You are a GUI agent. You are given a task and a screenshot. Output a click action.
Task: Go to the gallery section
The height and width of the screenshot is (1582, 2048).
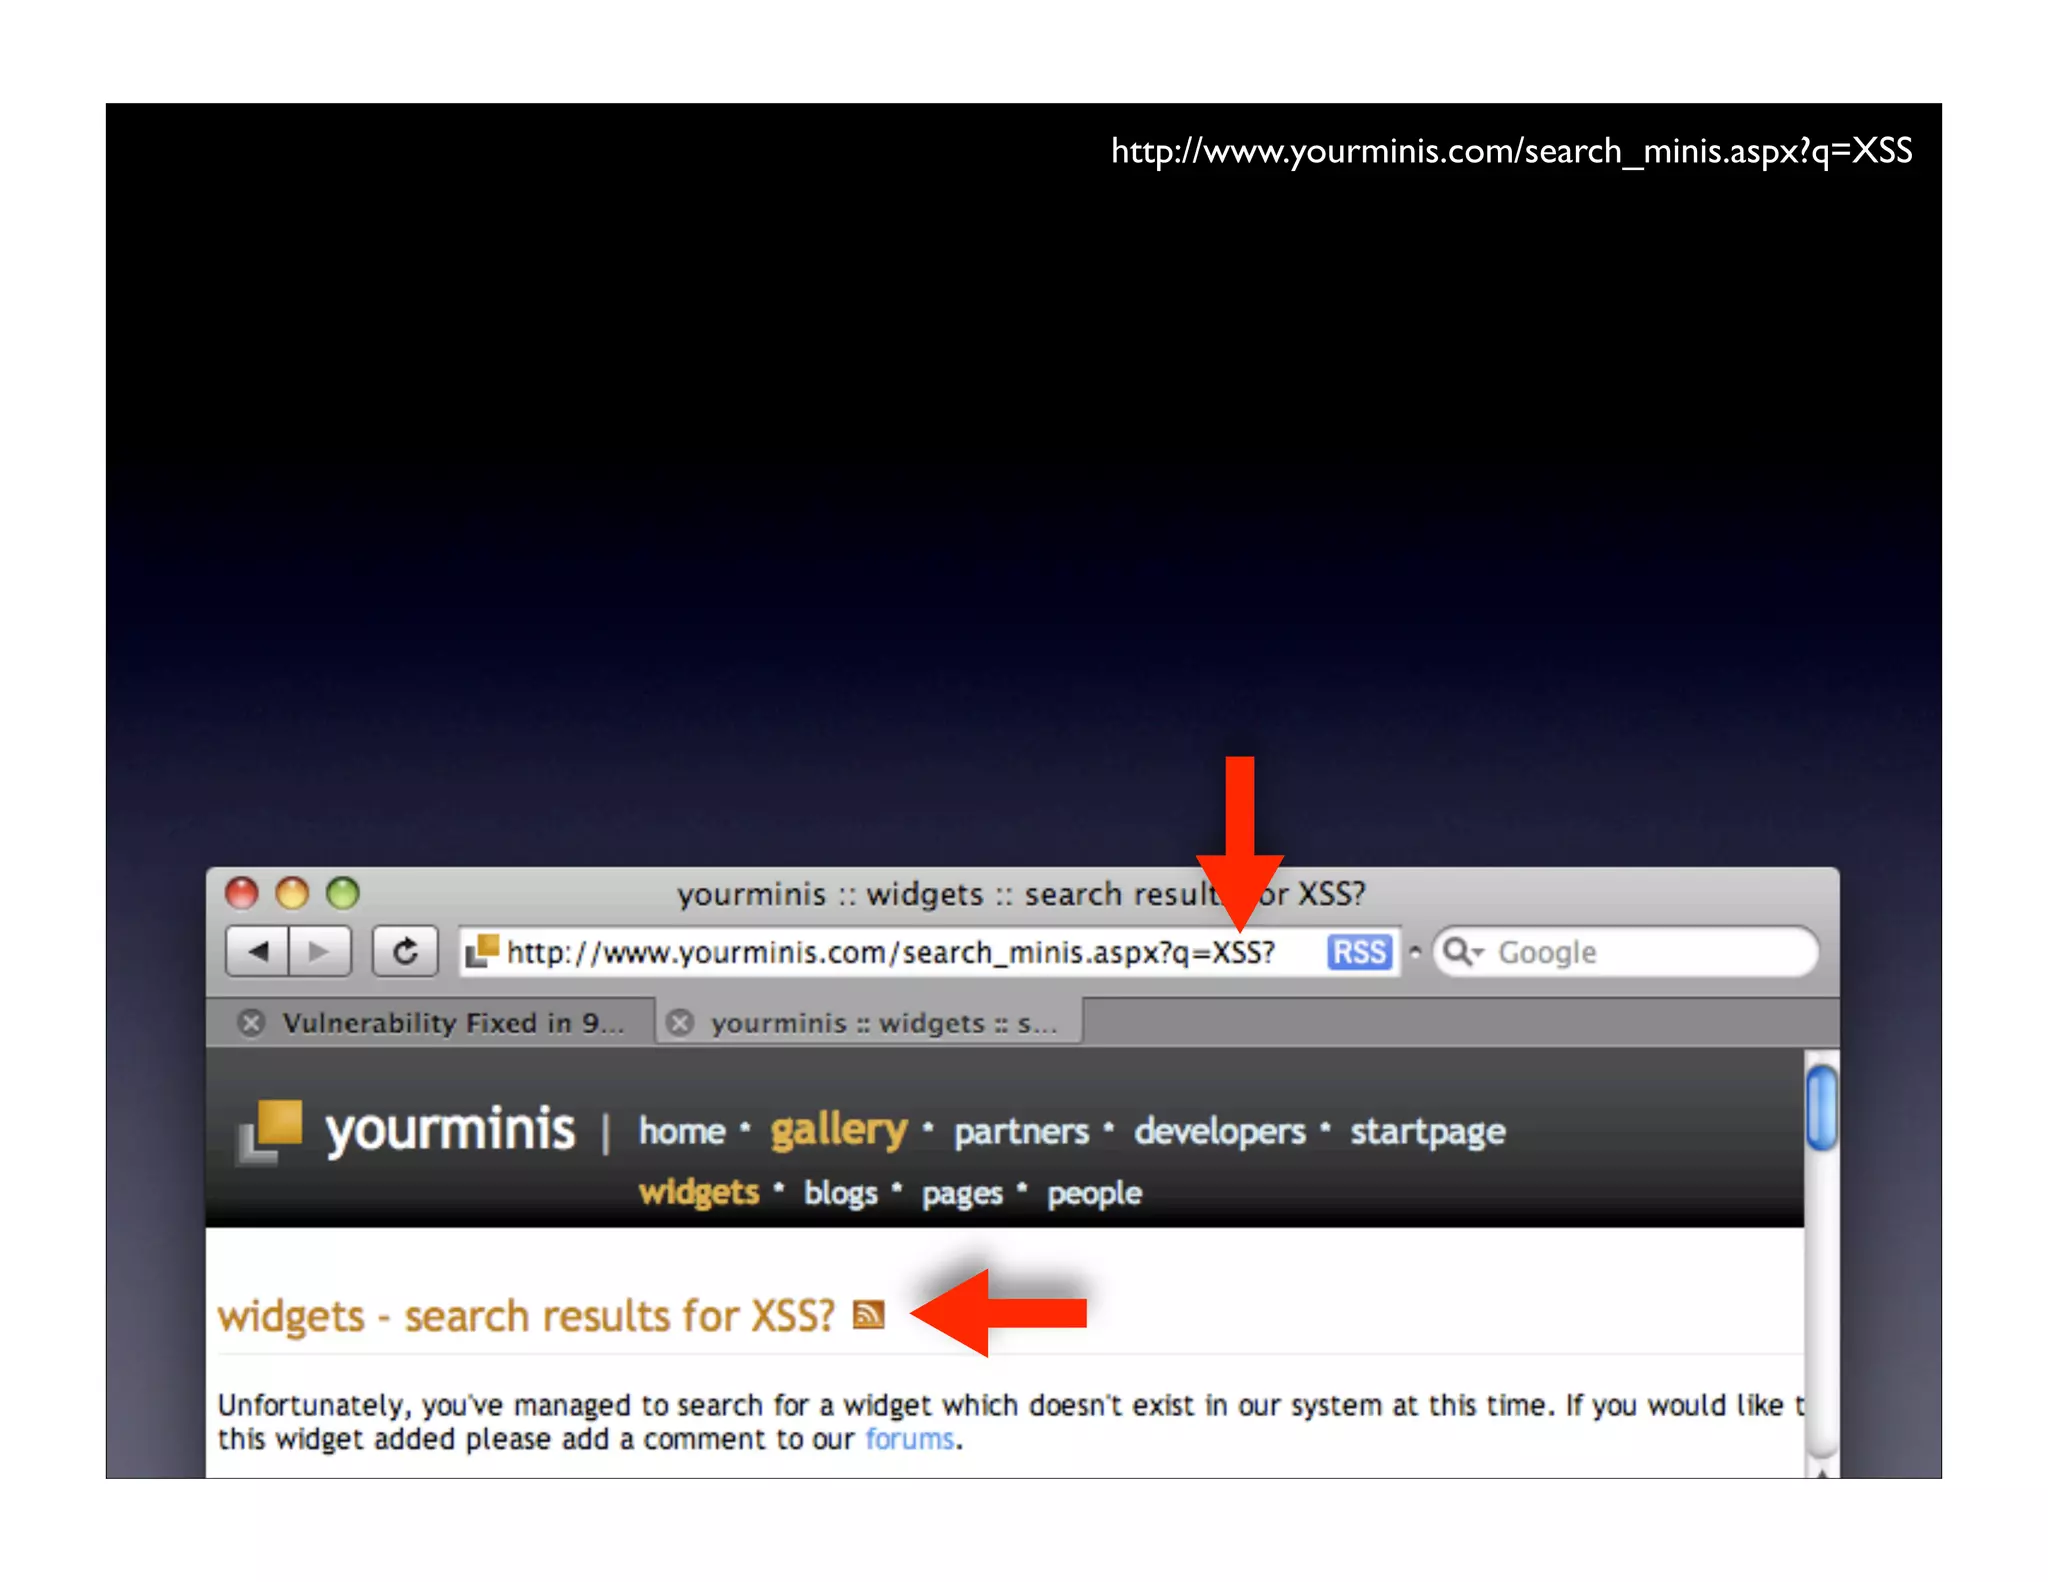pos(838,1131)
